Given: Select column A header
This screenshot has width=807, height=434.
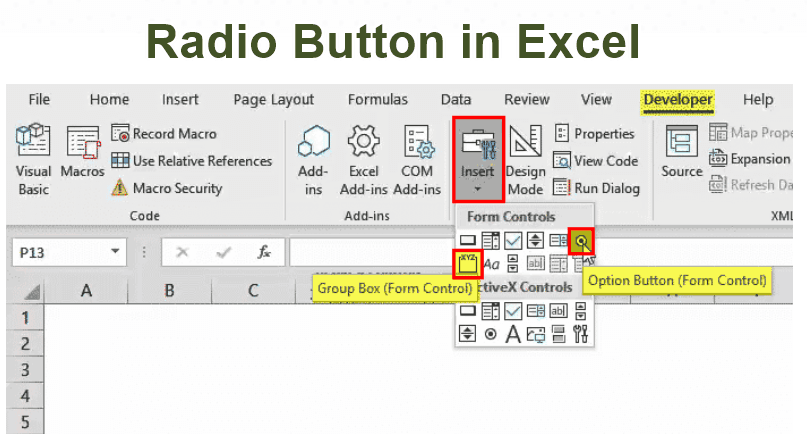Looking at the screenshot, I should [x=86, y=291].
